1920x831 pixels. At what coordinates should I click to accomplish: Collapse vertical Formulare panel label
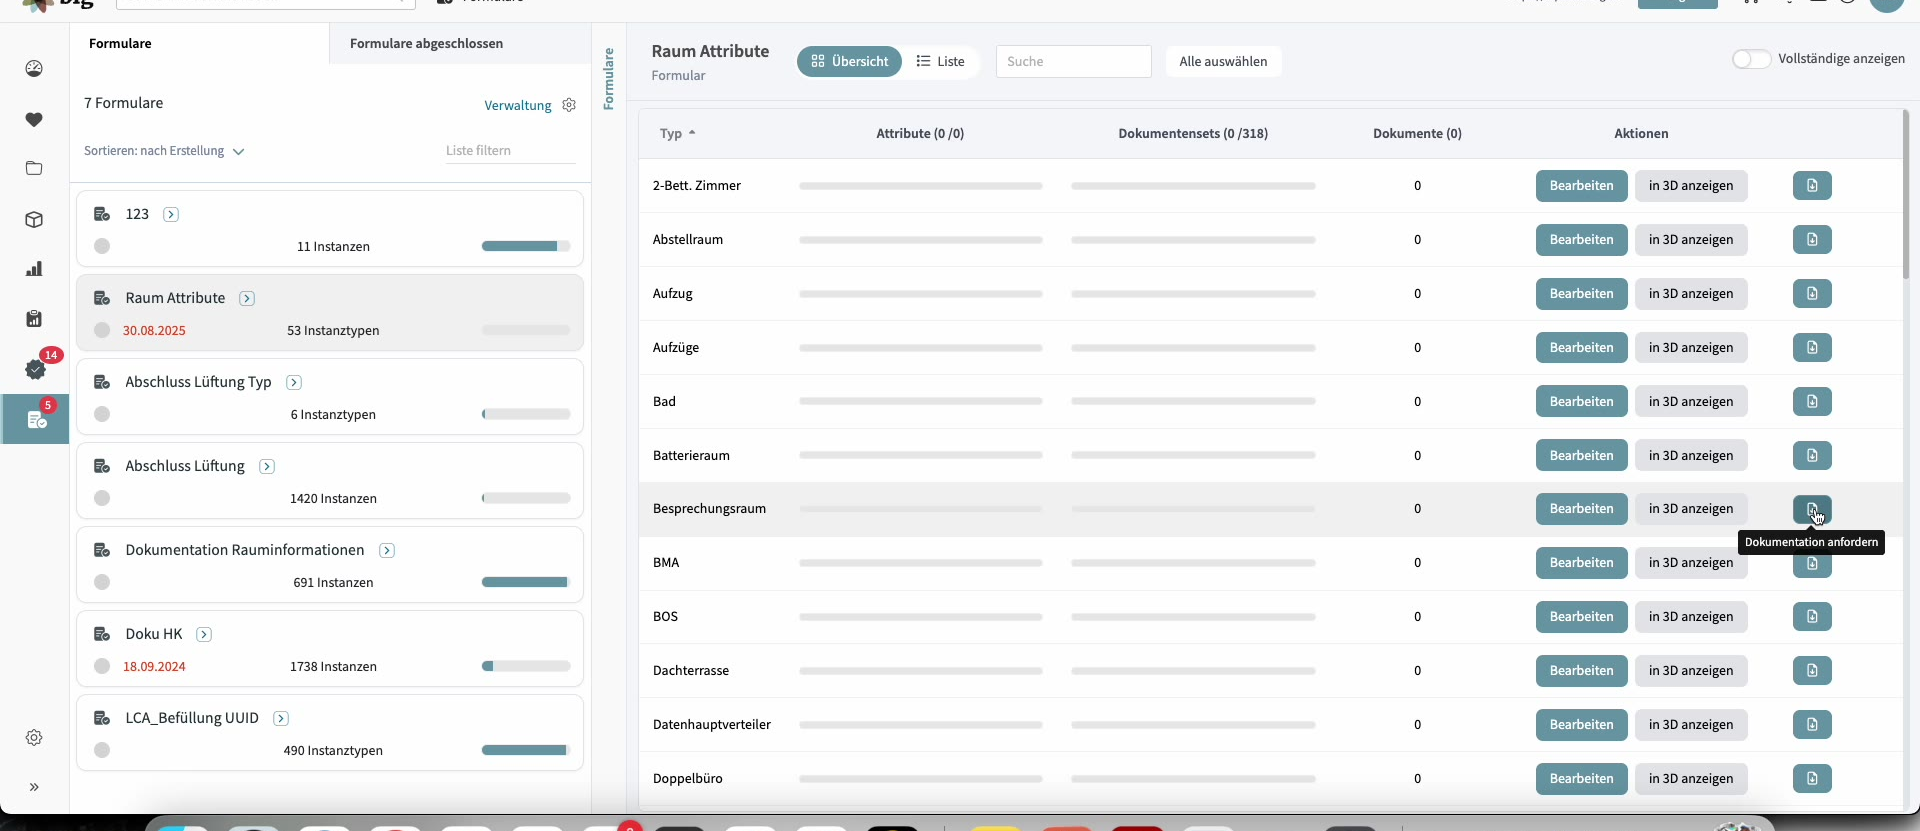pyautogui.click(x=608, y=79)
